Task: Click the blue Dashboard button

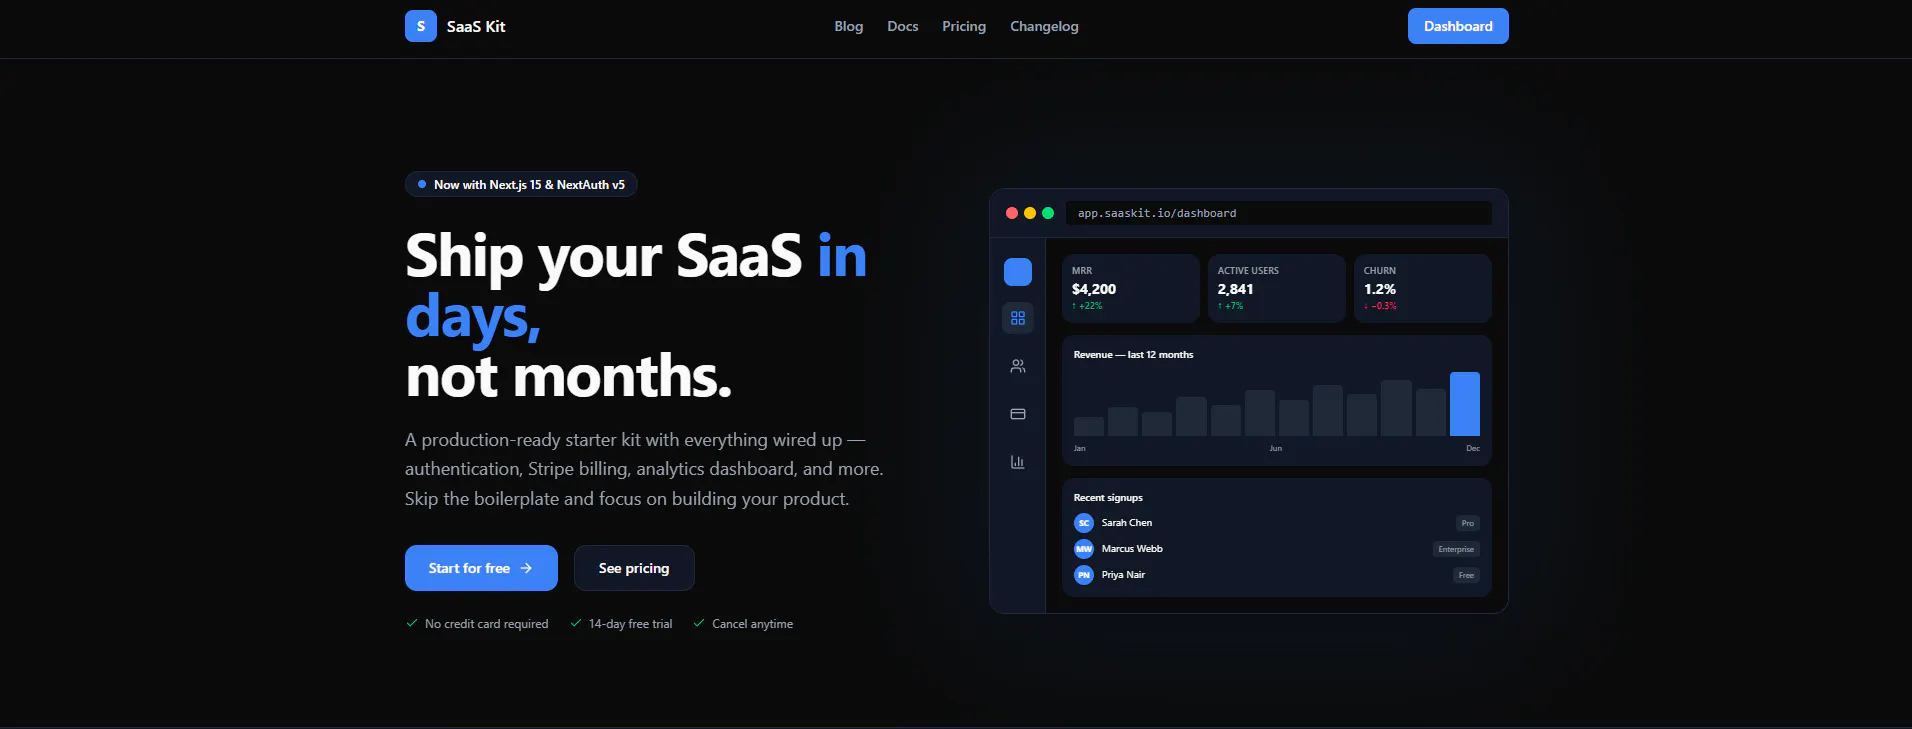Action: pyautogui.click(x=1458, y=26)
